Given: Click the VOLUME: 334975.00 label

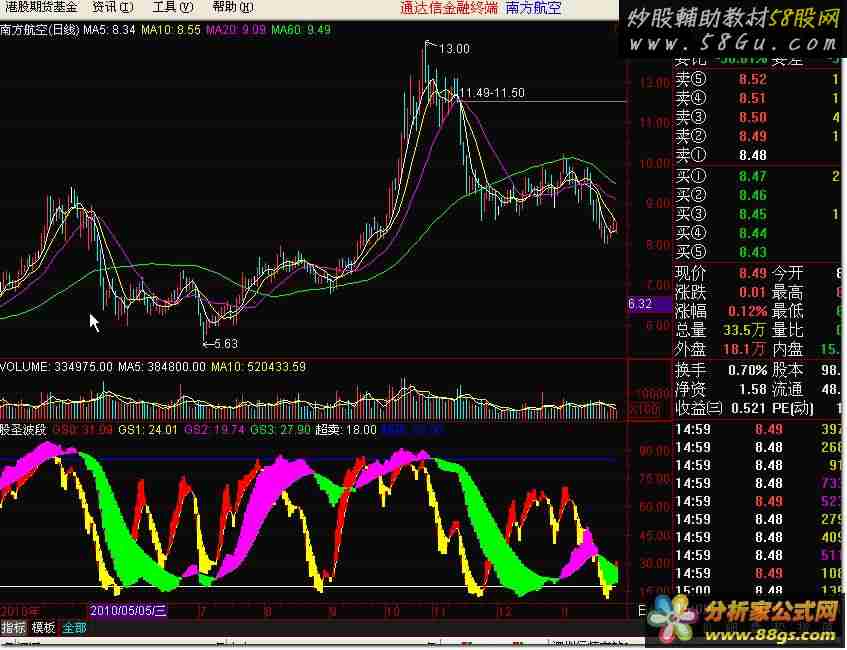Looking at the screenshot, I should [x=56, y=367].
